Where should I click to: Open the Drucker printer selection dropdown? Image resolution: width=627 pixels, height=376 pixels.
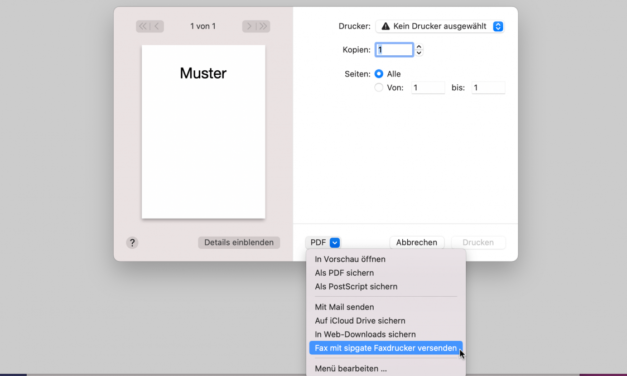440,26
